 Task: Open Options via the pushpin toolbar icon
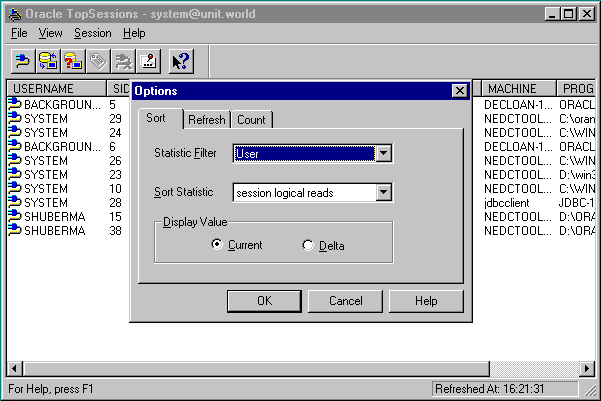[x=149, y=61]
